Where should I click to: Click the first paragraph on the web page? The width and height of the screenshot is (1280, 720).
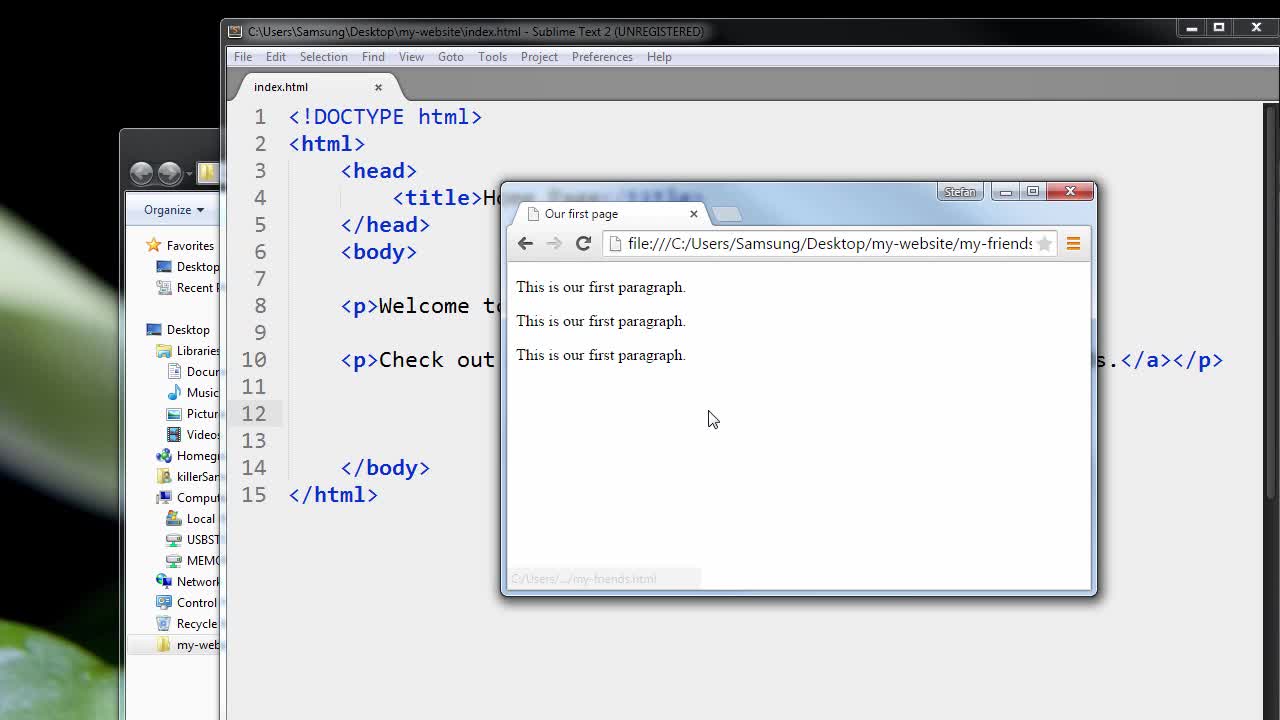600,287
